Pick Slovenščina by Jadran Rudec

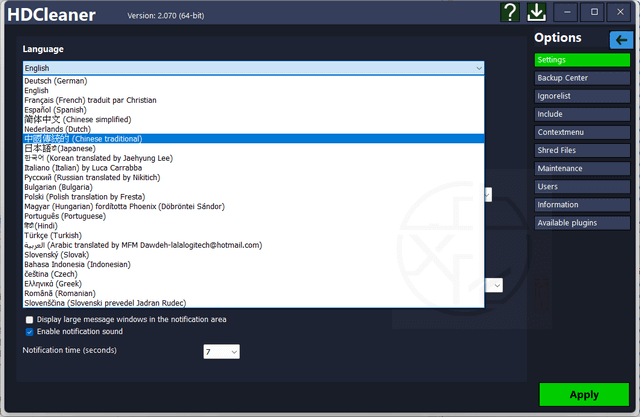(253, 303)
